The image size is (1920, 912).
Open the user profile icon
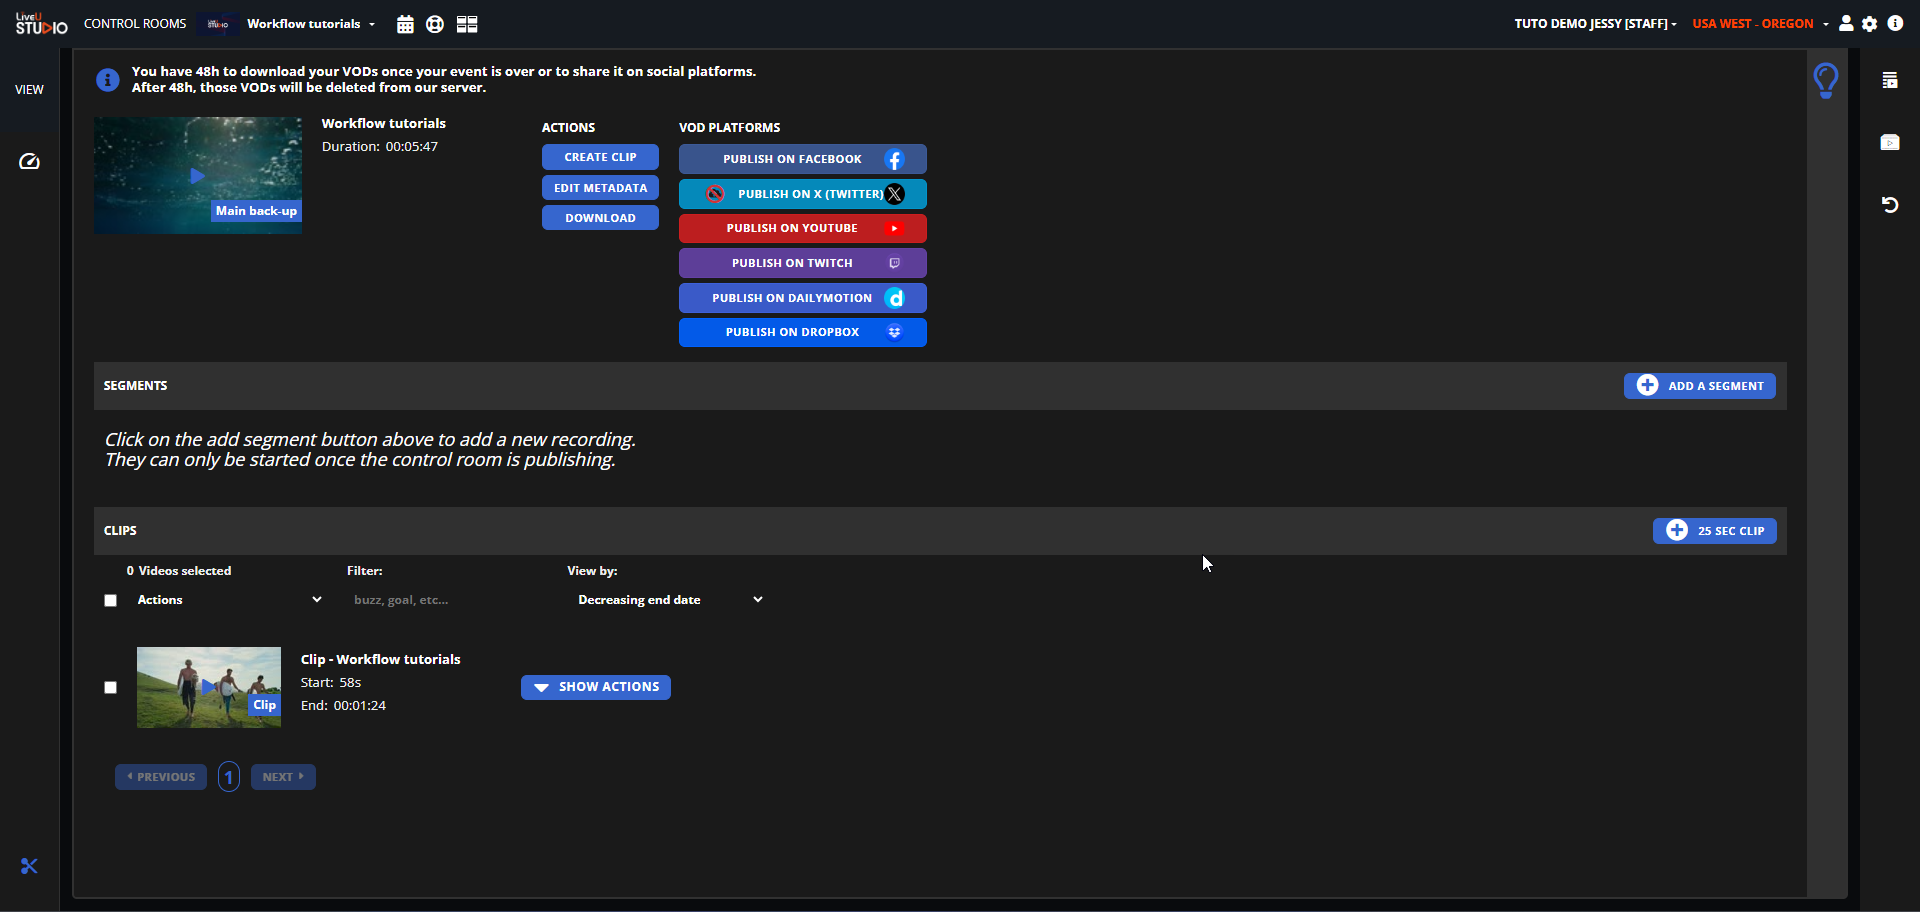click(1846, 23)
